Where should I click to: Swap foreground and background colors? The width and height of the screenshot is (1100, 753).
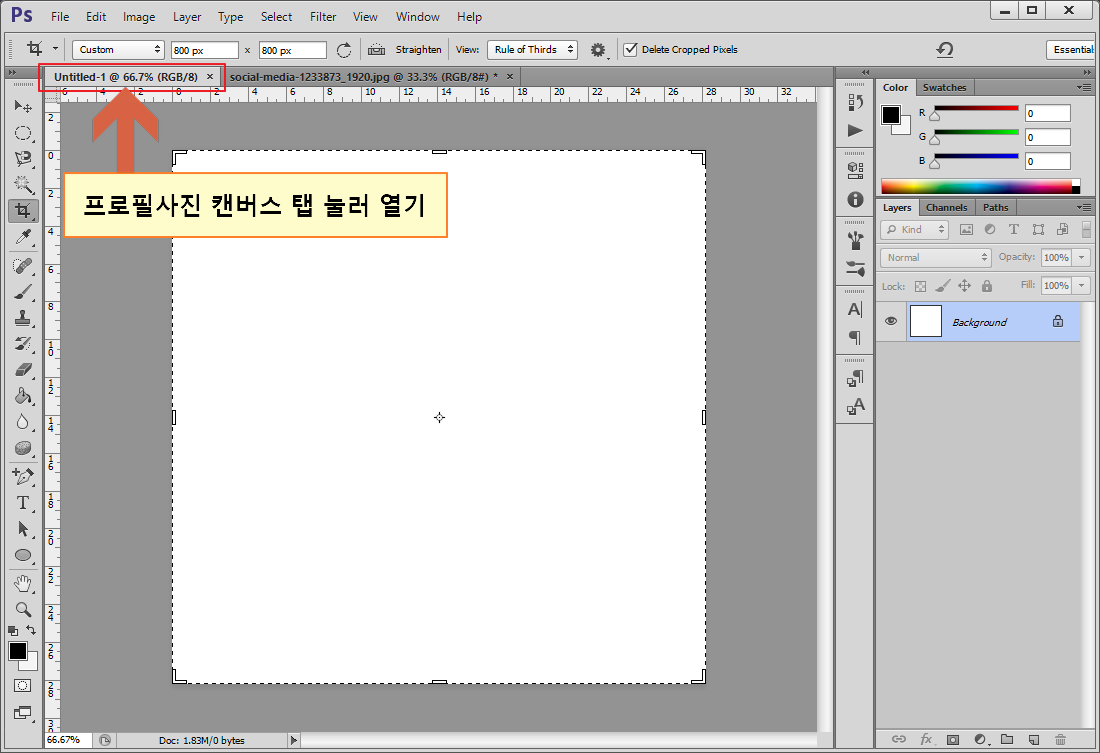tap(31, 629)
